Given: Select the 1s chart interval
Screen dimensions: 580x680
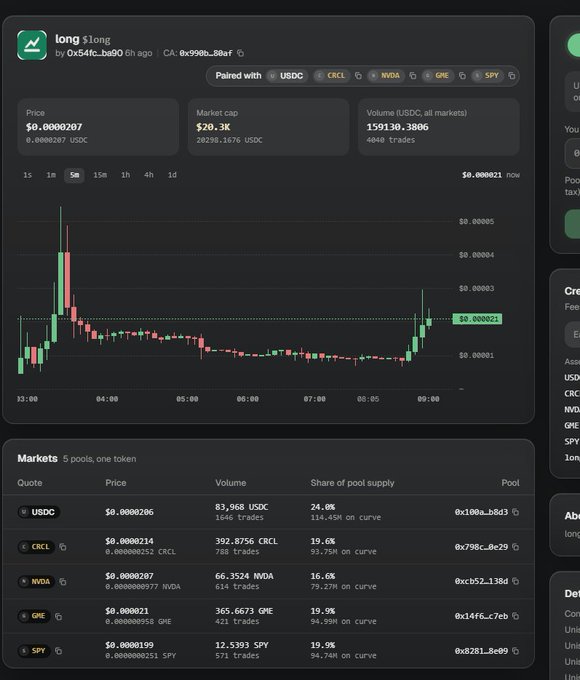Looking at the screenshot, I should coord(27,175).
